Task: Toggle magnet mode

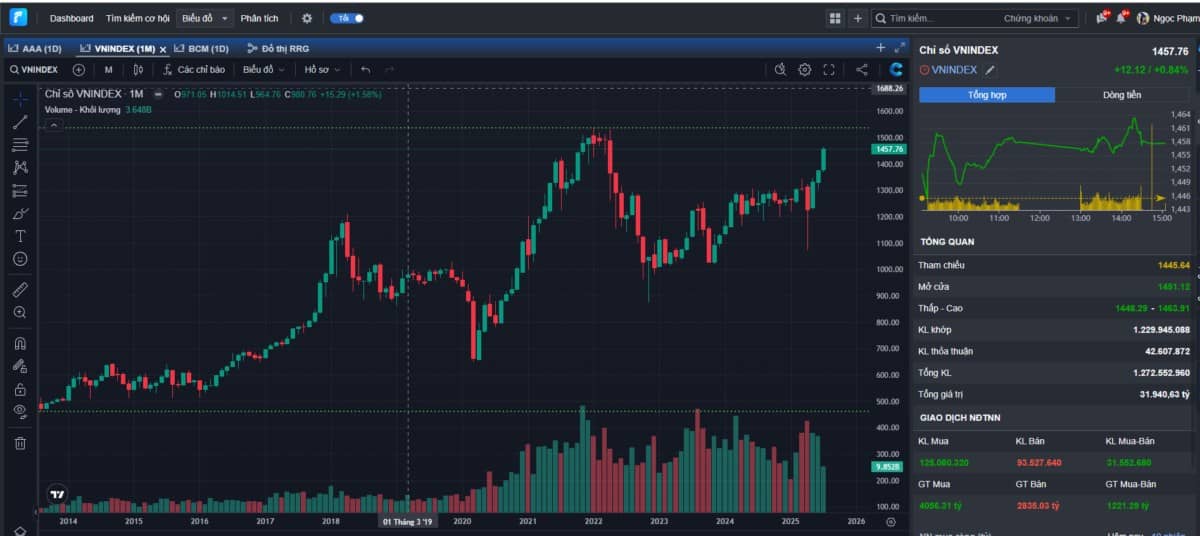Action: (20, 342)
